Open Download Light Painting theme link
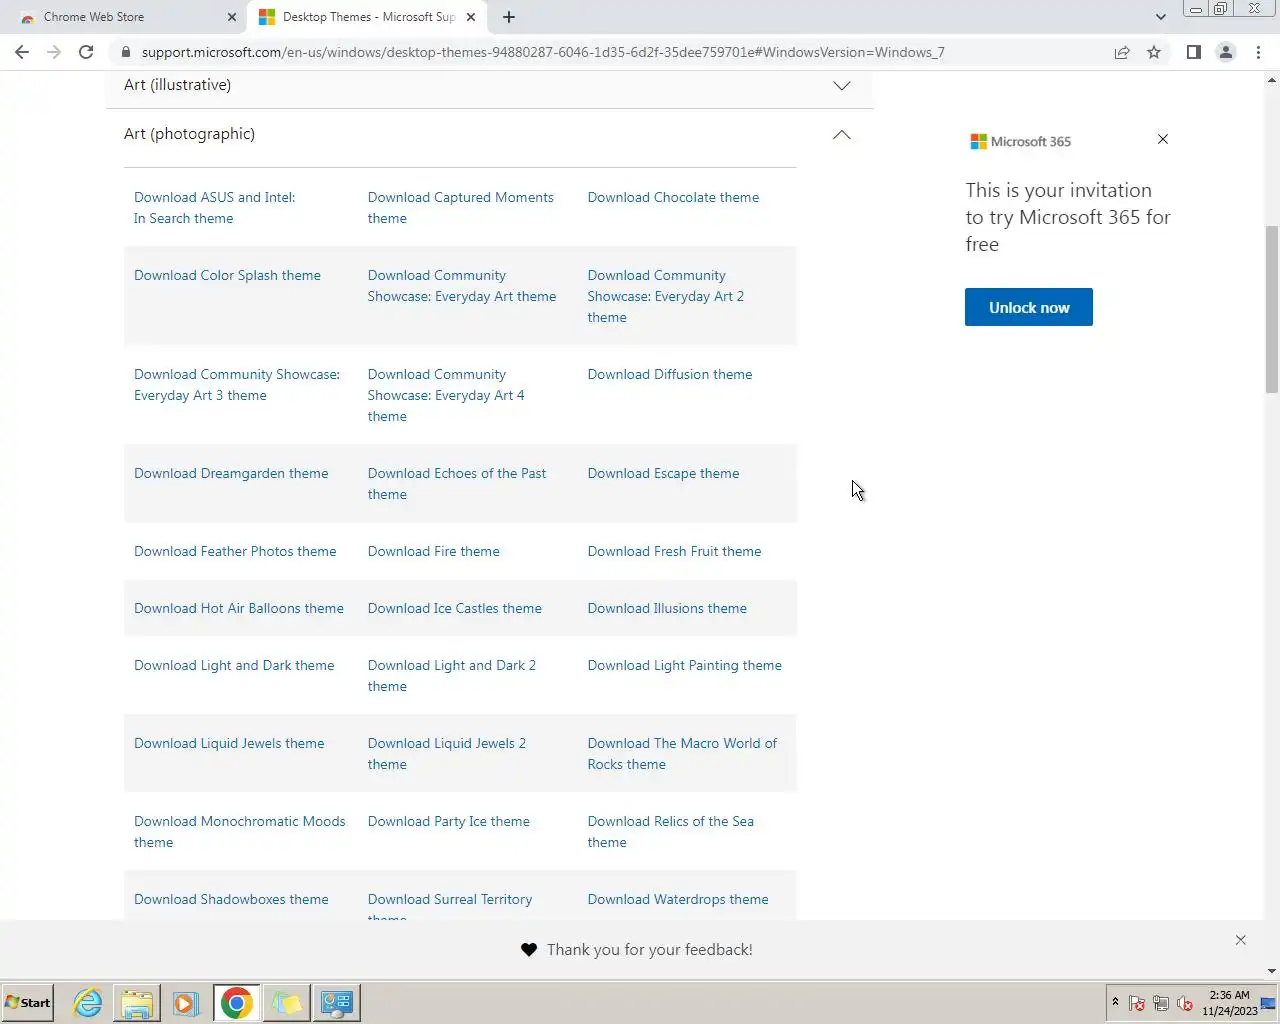 (x=684, y=665)
